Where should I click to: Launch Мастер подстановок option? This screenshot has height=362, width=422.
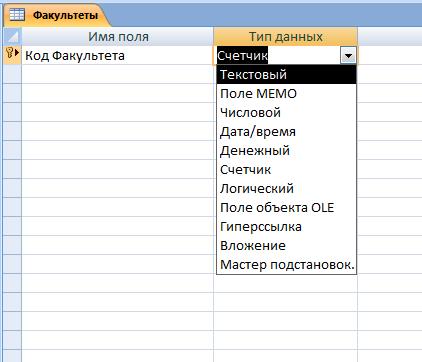click(x=286, y=264)
